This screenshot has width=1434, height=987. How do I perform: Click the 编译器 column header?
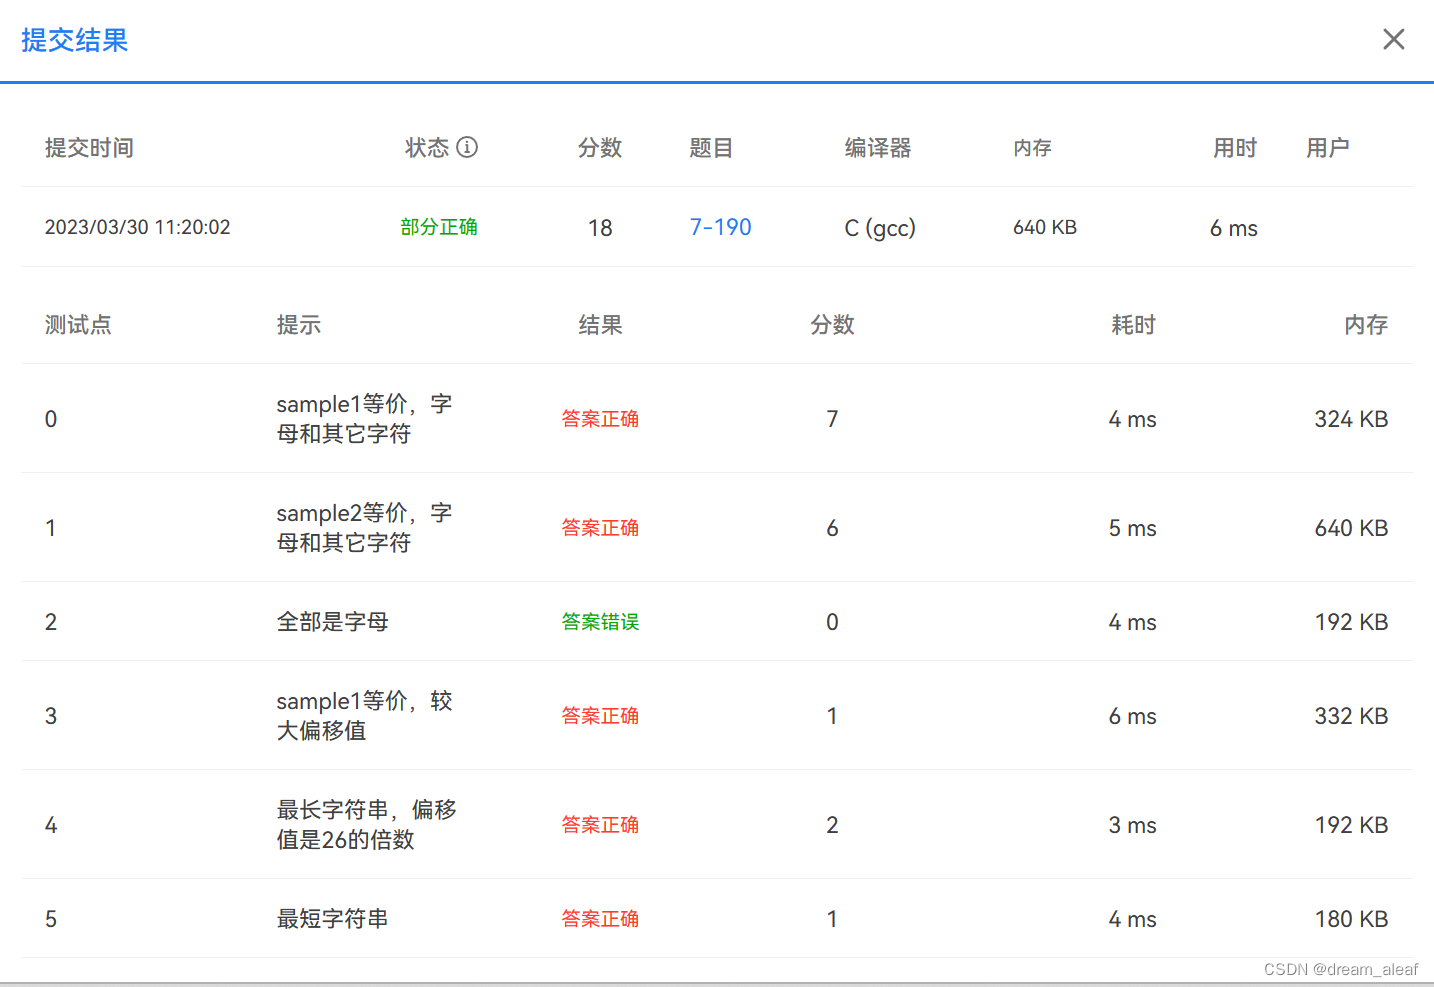tap(878, 148)
